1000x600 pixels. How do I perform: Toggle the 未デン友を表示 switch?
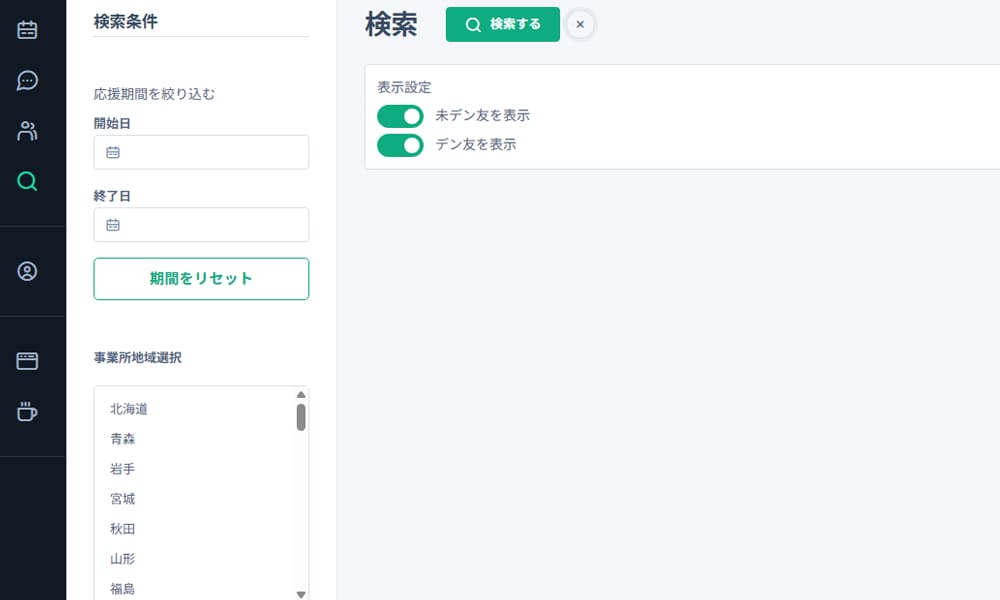pos(400,116)
